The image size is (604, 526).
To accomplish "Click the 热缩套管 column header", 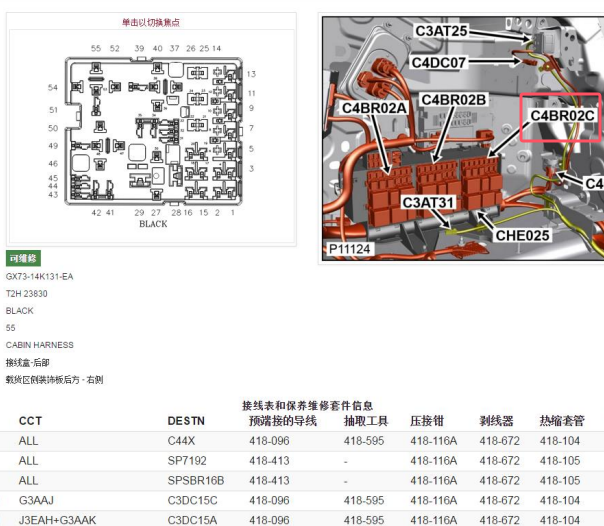I will coord(562,420).
